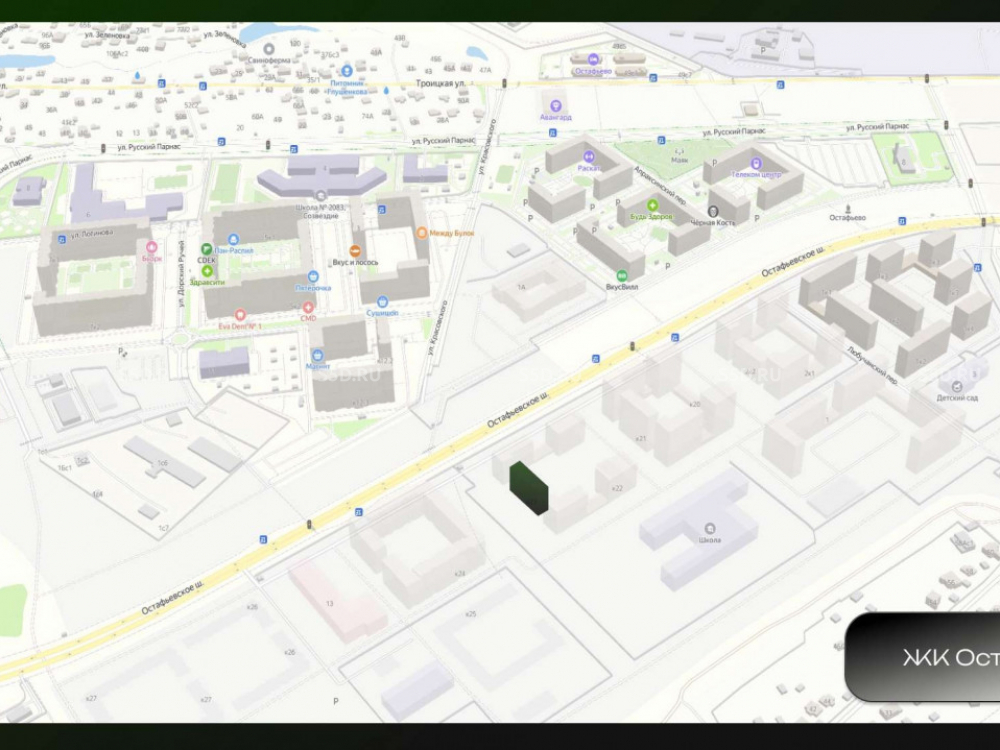Screen dimensions: 1000x750
Task: Select the Здравсити pharmacy icon
Action: (x=207, y=270)
